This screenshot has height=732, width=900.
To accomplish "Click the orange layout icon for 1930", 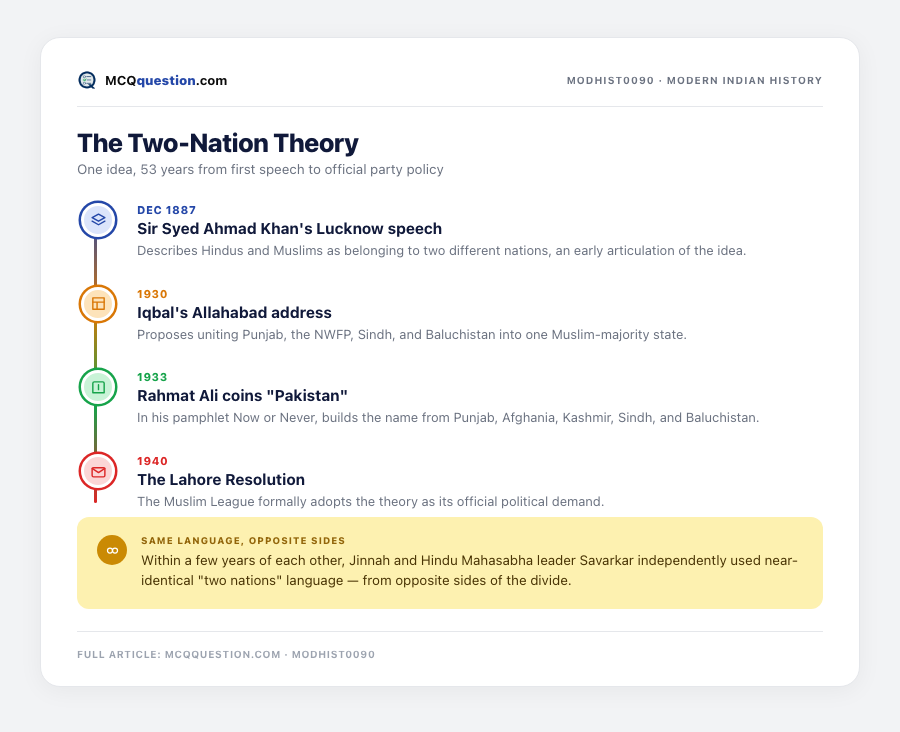I will [x=98, y=304].
